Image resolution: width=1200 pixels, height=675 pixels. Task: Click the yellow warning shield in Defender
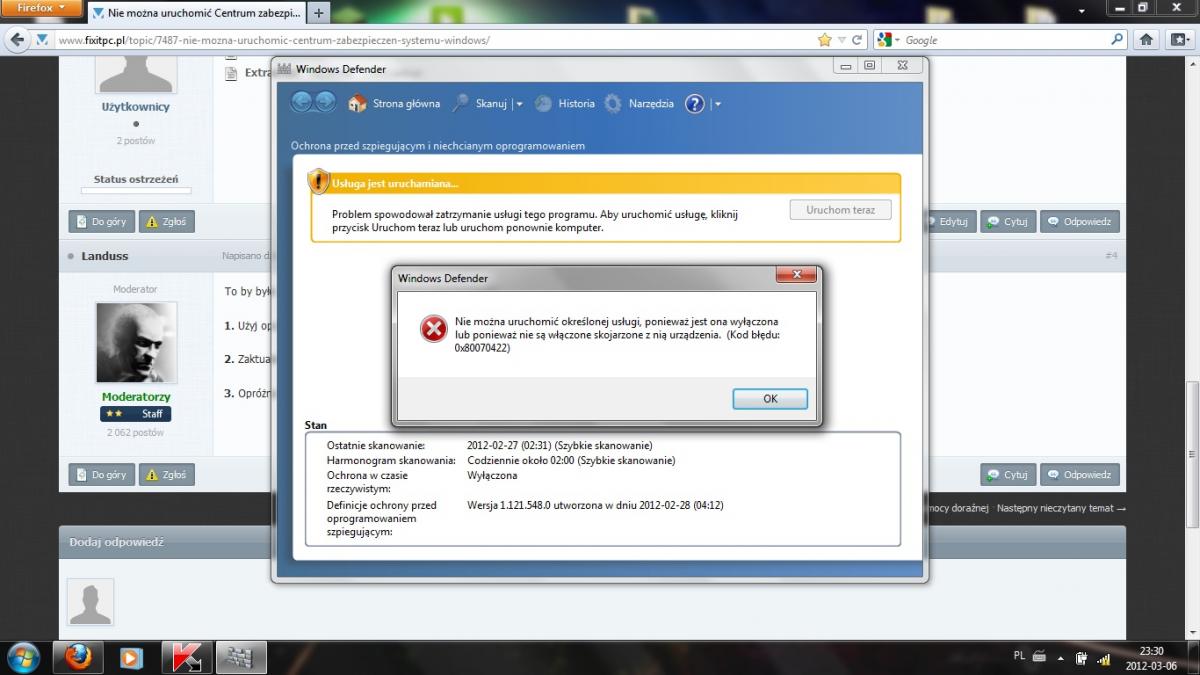pyautogui.click(x=318, y=182)
